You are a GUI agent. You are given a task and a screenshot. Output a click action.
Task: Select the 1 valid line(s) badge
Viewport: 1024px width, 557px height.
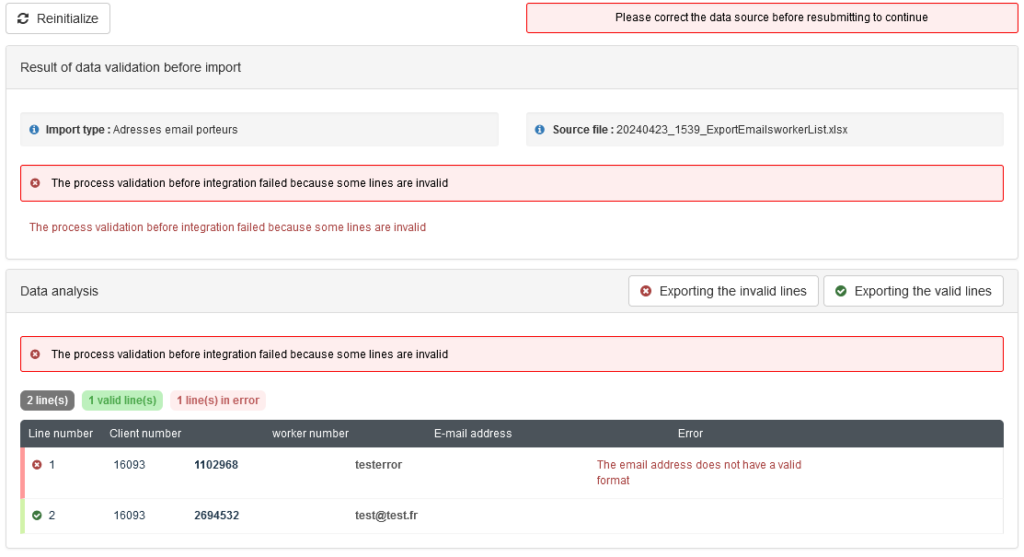click(122, 400)
